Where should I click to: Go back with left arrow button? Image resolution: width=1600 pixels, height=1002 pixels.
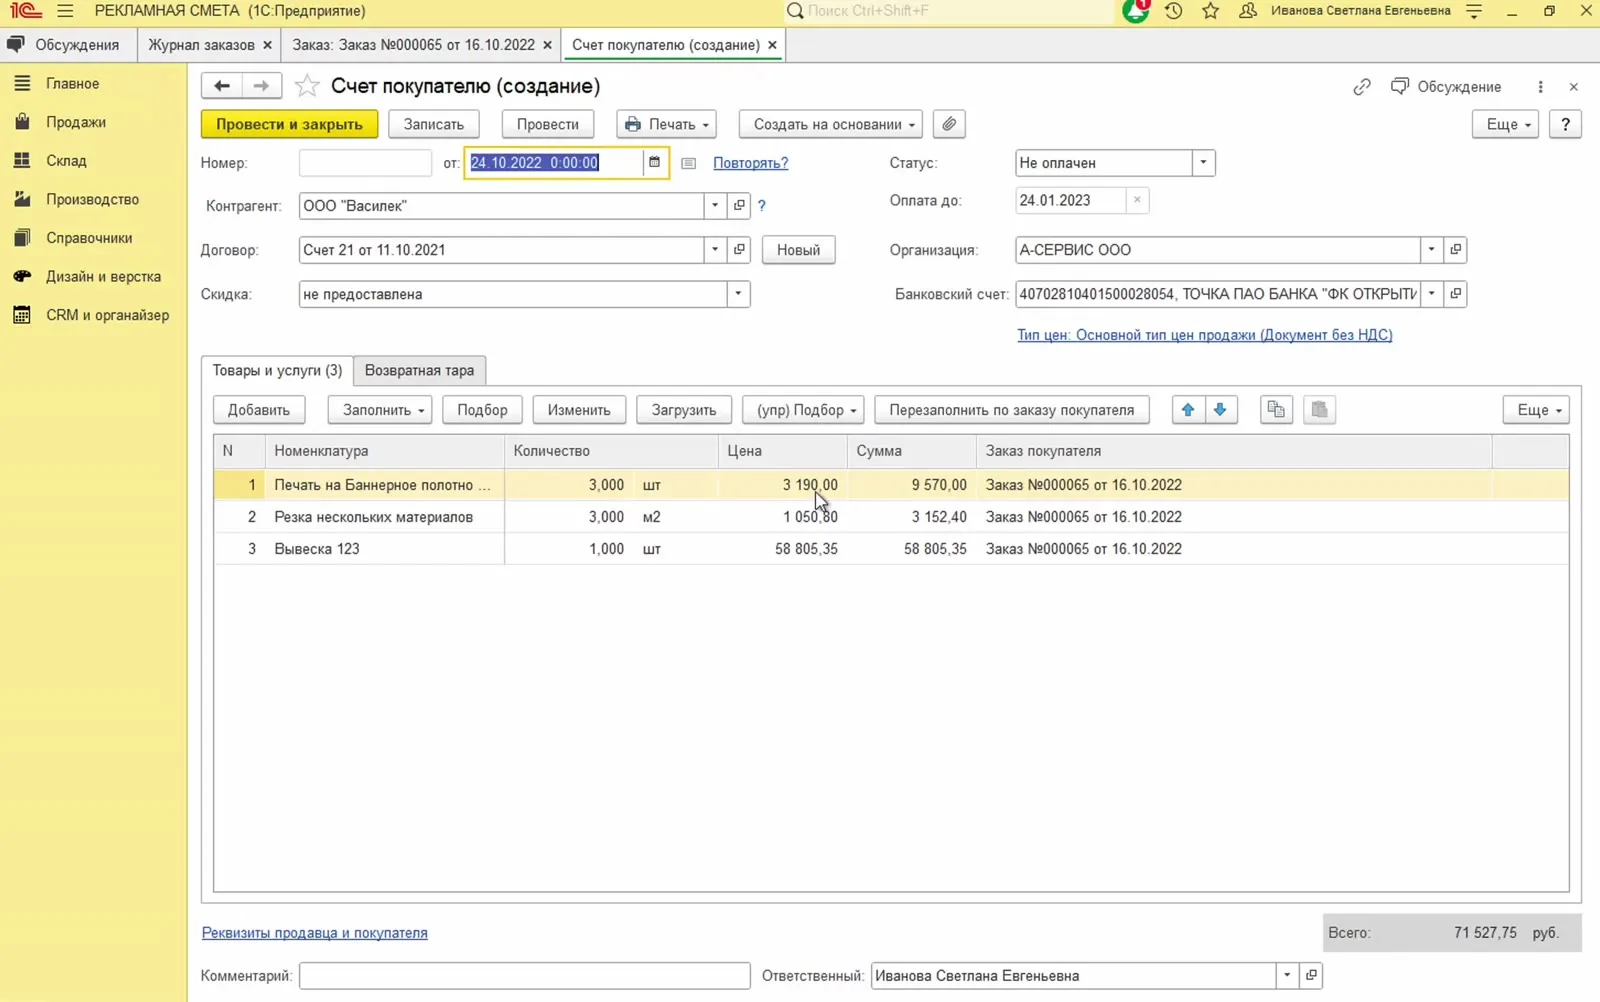pyautogui.click(x=222, y=86)
